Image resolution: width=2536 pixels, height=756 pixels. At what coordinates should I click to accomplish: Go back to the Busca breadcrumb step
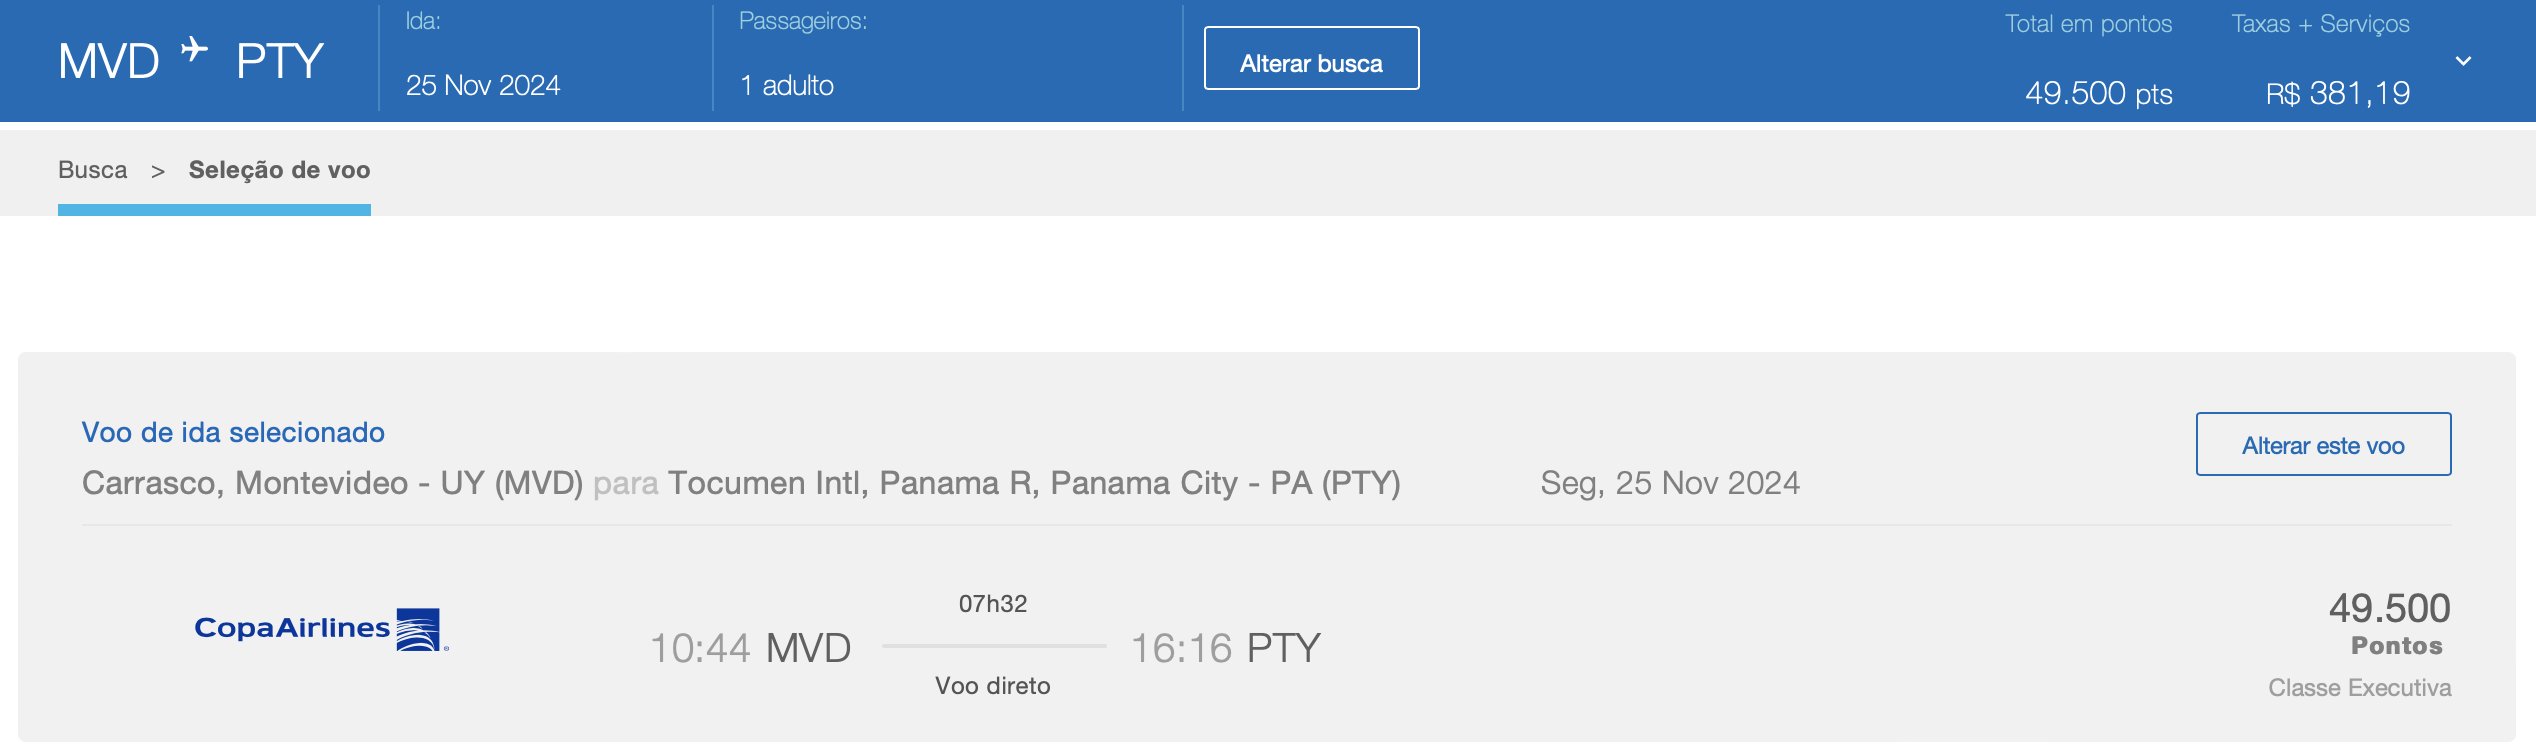93,170
